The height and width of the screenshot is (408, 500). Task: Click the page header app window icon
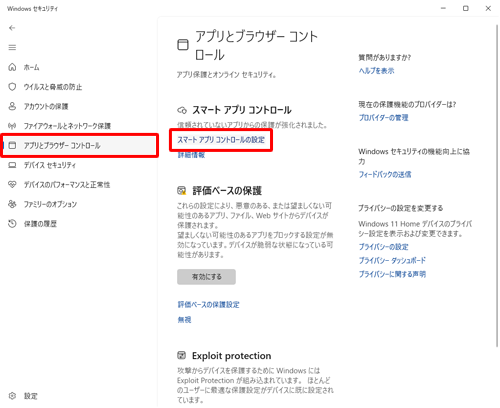pyautogui.click(x=183, y=45)
